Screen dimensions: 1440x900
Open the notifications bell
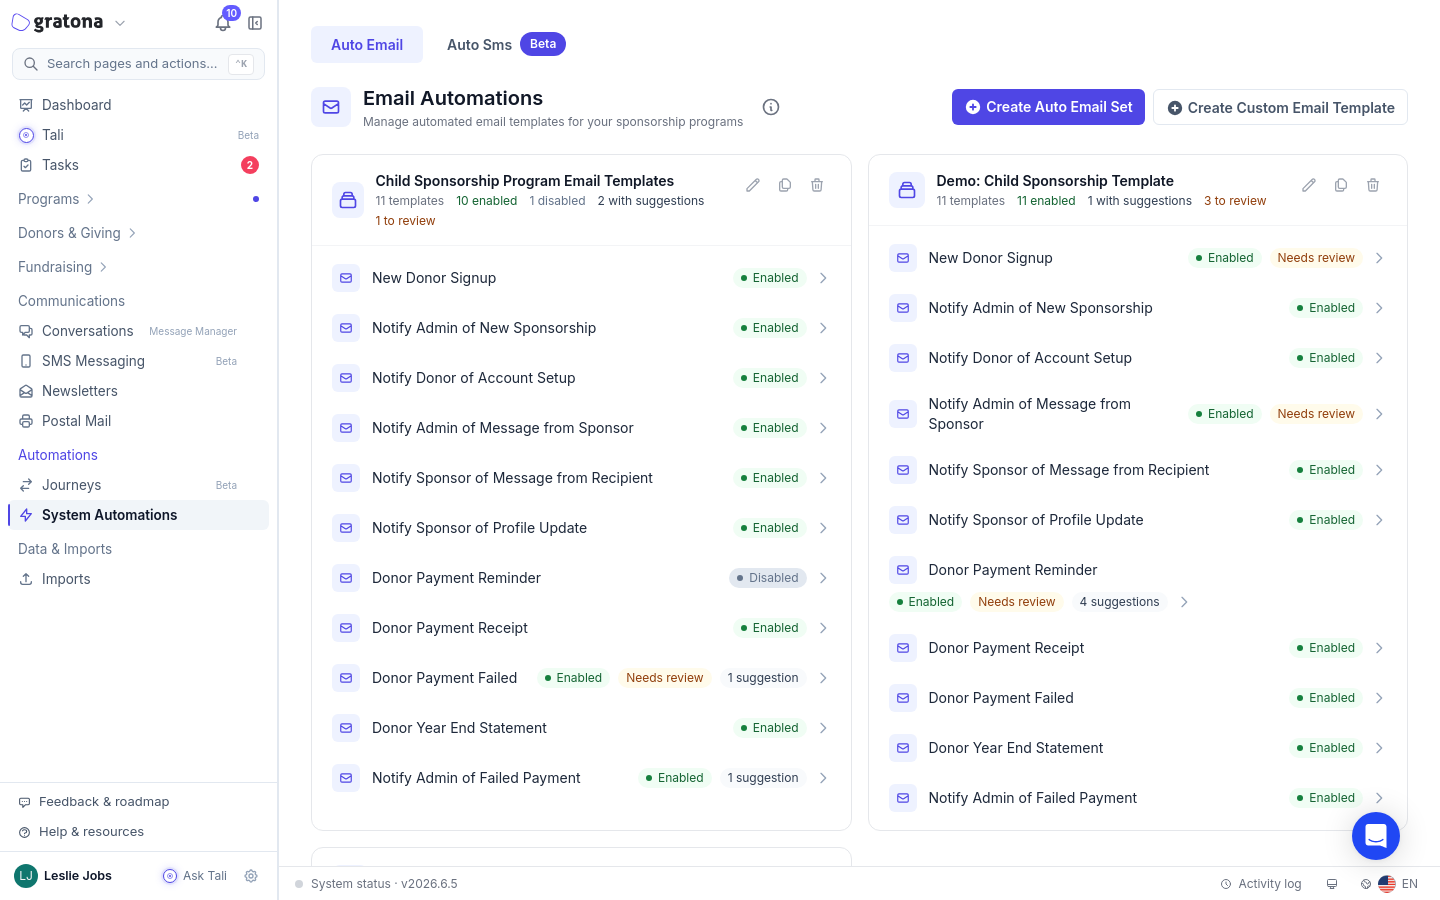(x=223, y=23)
